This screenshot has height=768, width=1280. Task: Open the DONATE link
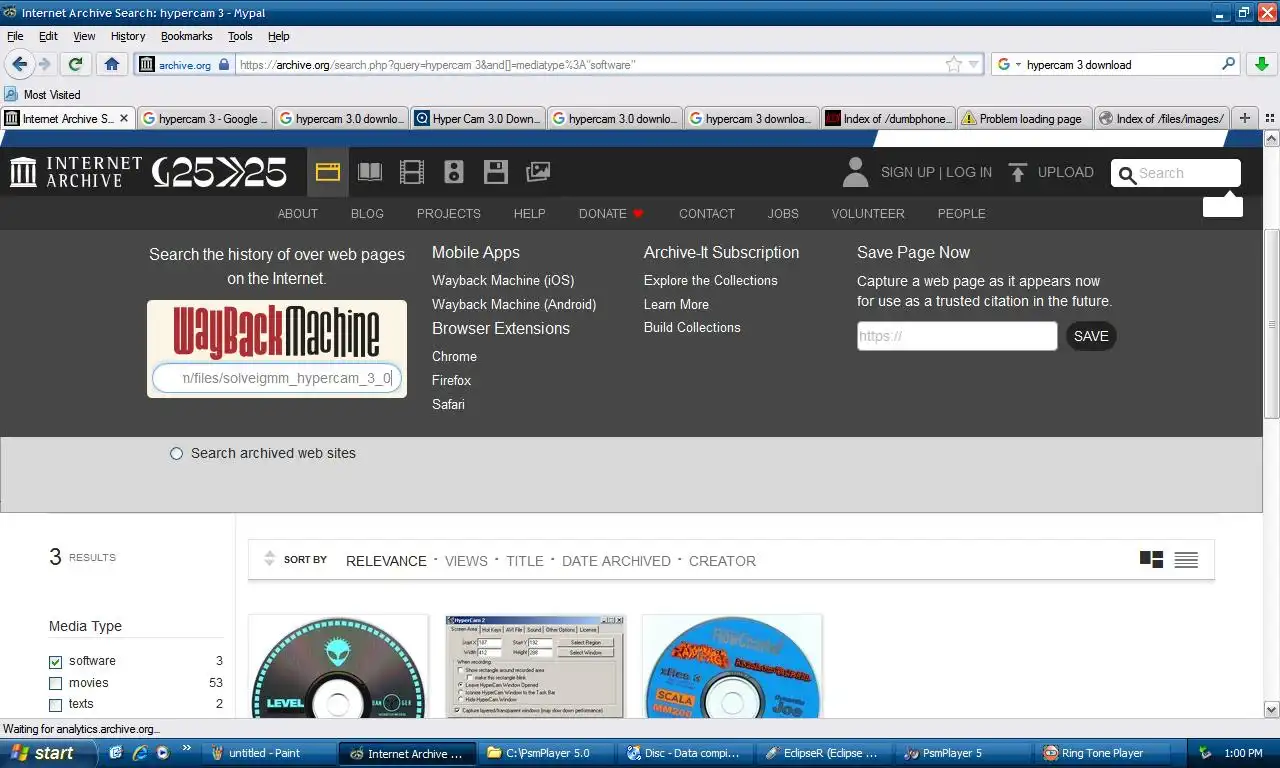611,213
